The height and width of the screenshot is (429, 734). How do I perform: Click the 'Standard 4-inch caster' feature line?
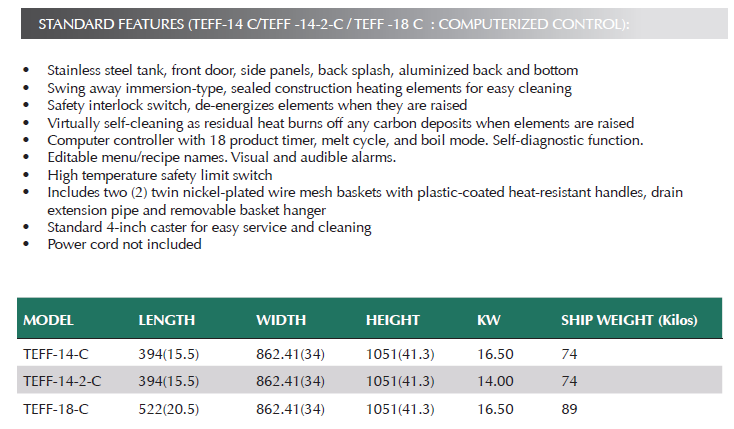coord(209,227)
